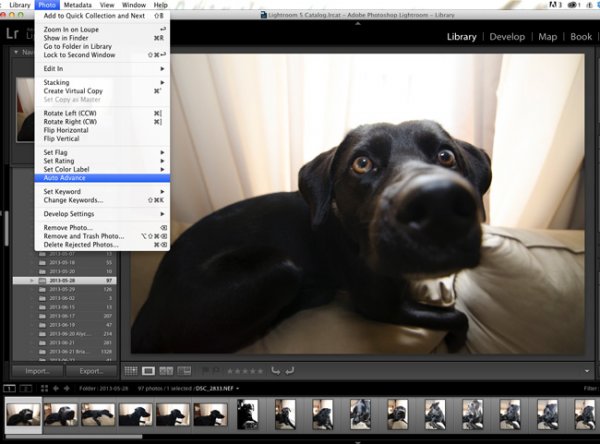
Task: Click the Import button
Action: [x=38, y=371]
